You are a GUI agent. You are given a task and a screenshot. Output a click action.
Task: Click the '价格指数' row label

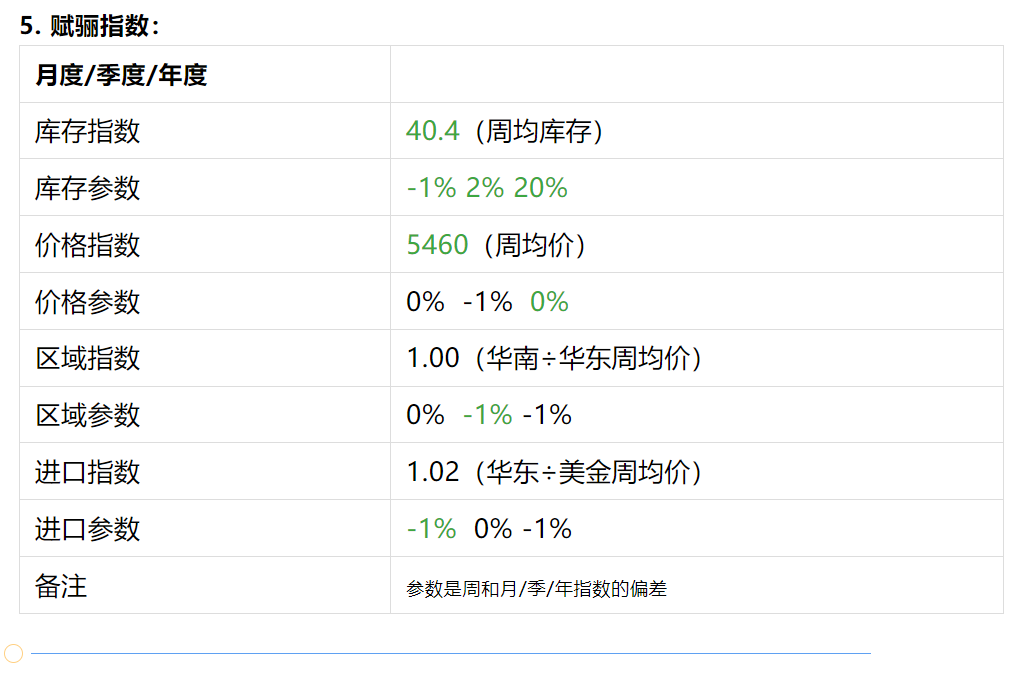pyautogui.click(x=88, y=245)
